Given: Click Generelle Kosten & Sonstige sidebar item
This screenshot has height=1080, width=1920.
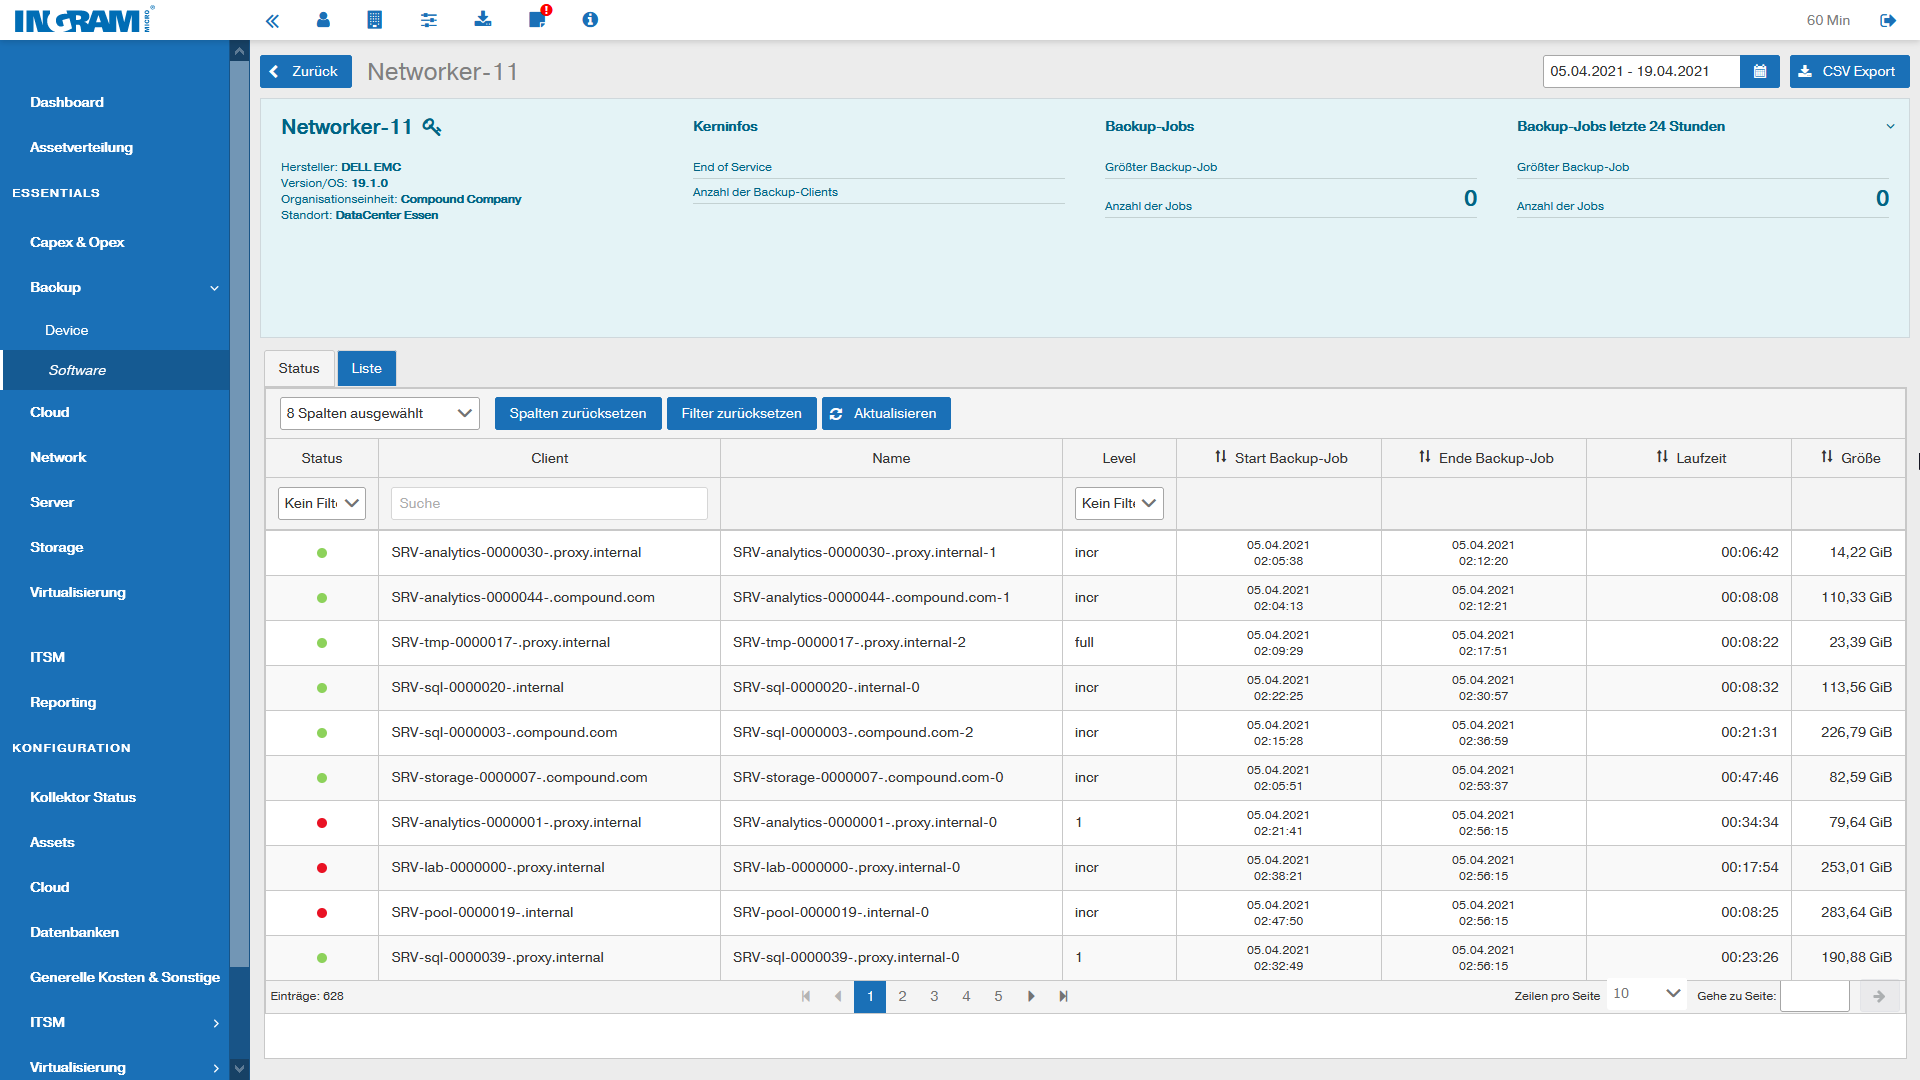Looking at the screenshot, I should 125,978.
